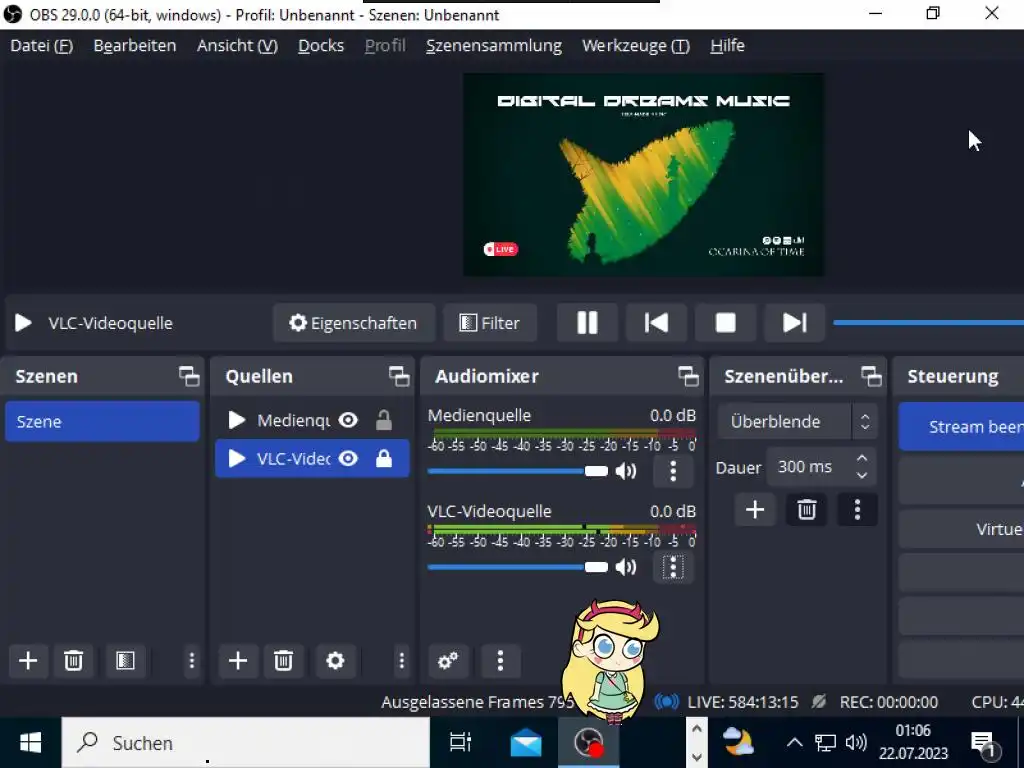
Task: Open the Windows Start menu
Action: (x=31, y=743)
